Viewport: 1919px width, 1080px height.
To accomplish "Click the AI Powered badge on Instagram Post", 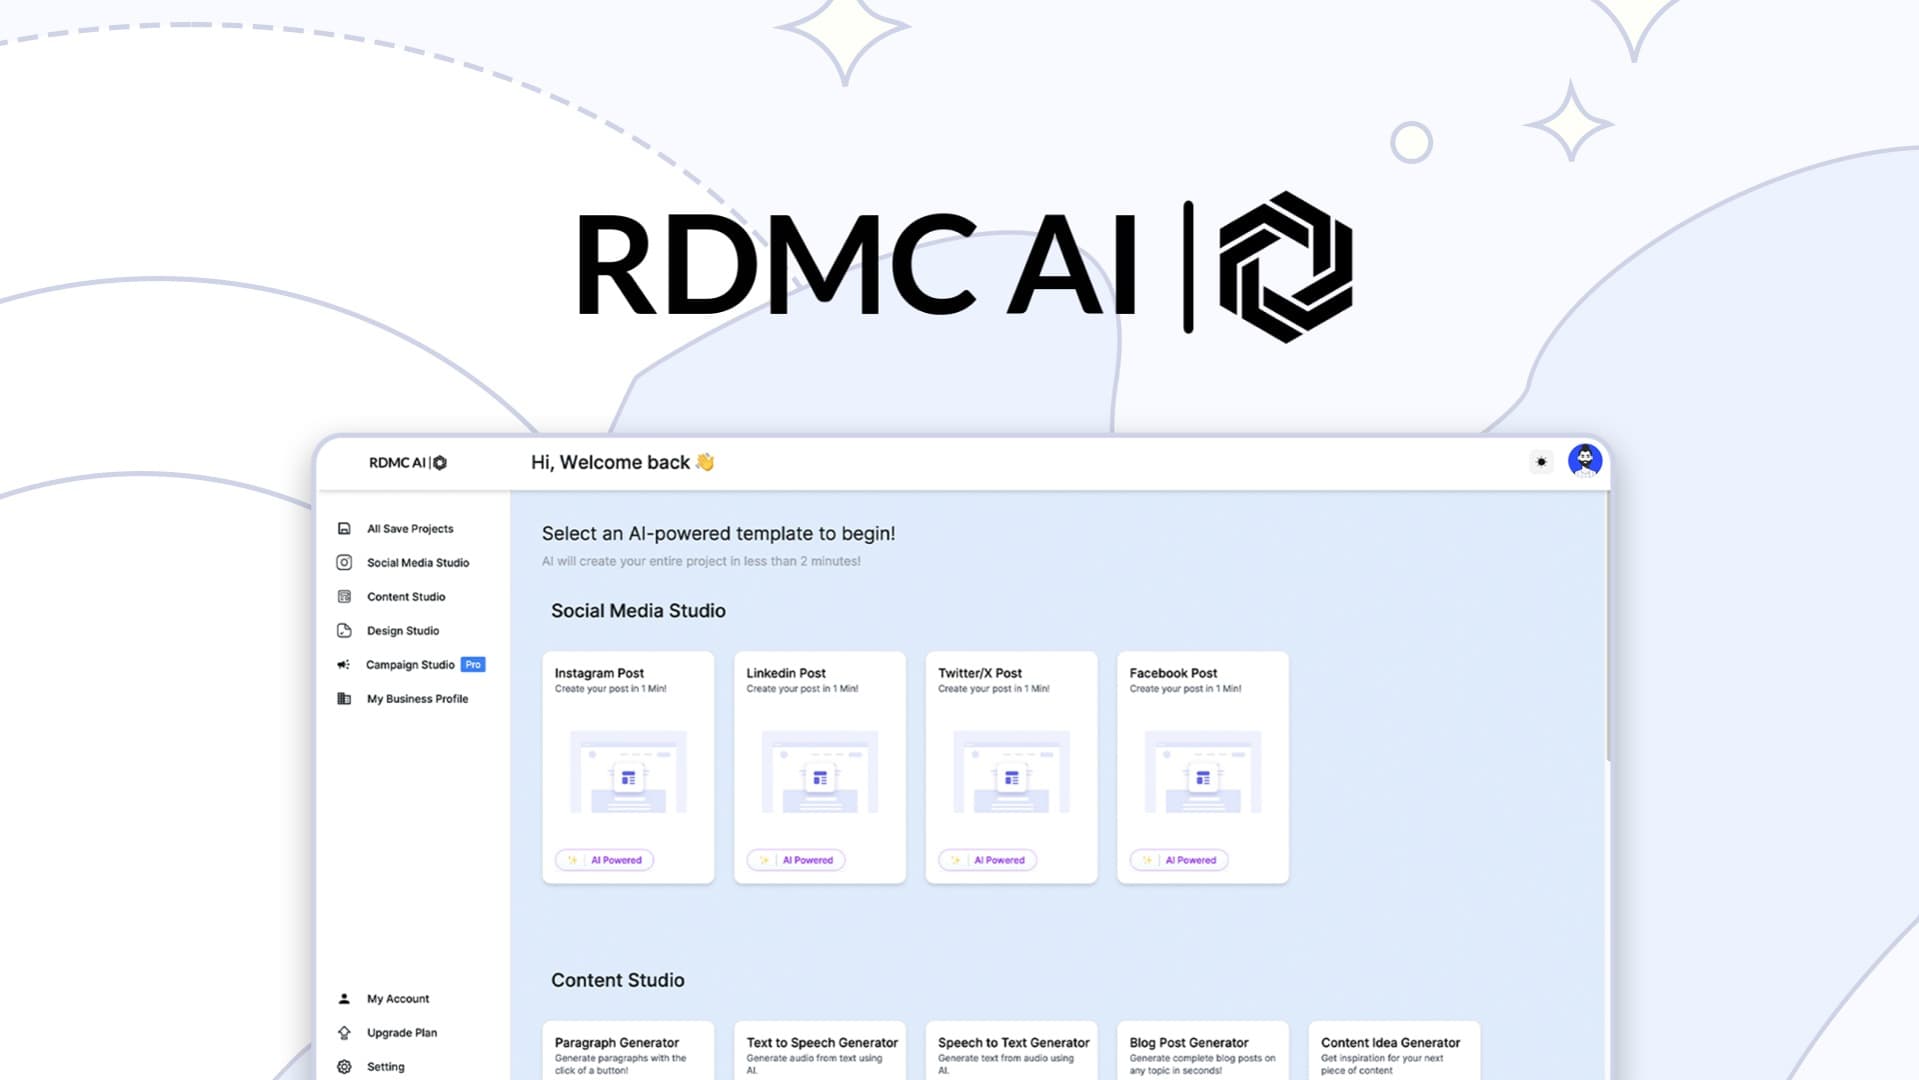I will [x=604, y=860].
